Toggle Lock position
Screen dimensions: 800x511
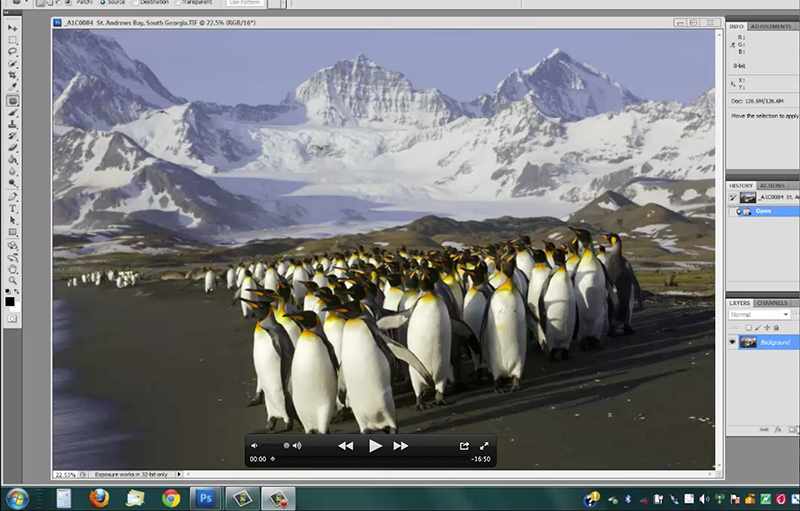tap(767, 328)
